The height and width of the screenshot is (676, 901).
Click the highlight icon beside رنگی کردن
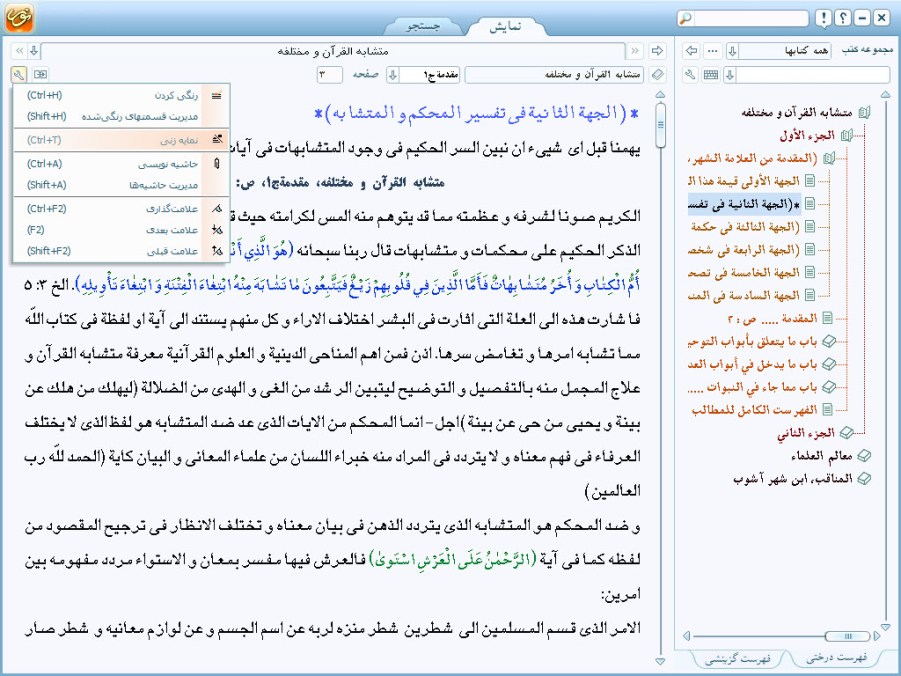pos(217,95)
